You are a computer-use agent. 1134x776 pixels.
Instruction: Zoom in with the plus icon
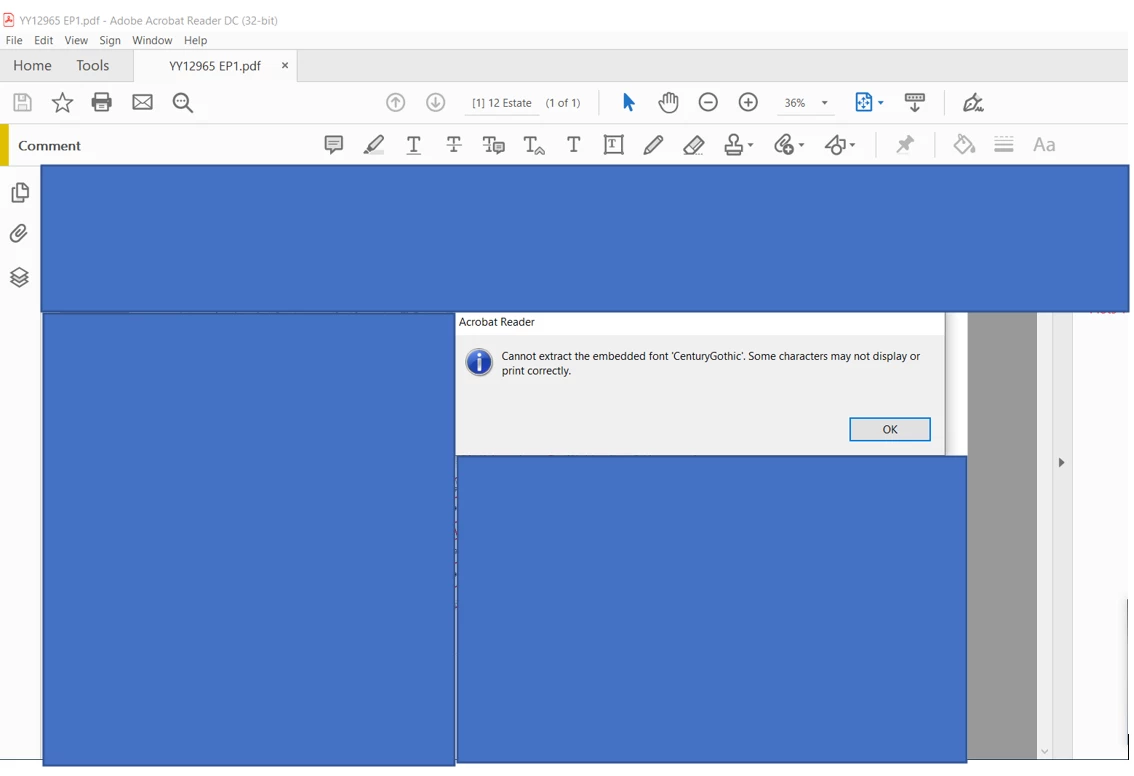point(749,103)
